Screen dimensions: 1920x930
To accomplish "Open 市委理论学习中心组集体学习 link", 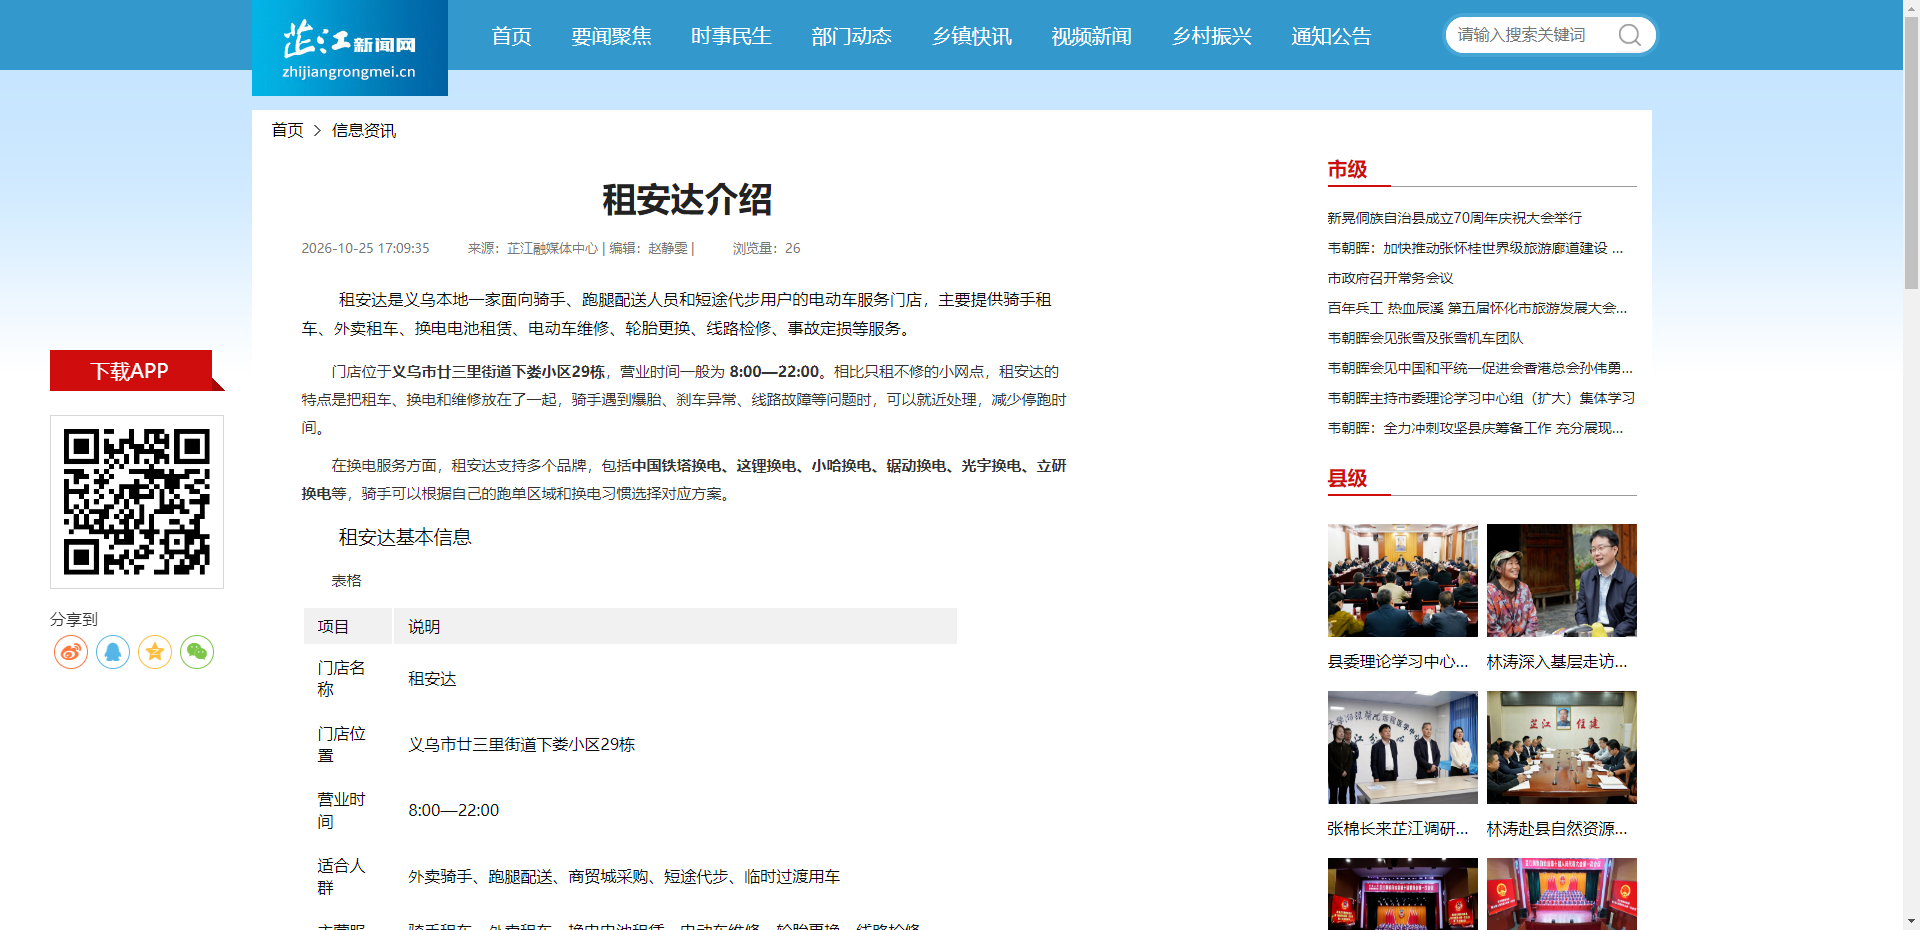I will coord(1481,398).
